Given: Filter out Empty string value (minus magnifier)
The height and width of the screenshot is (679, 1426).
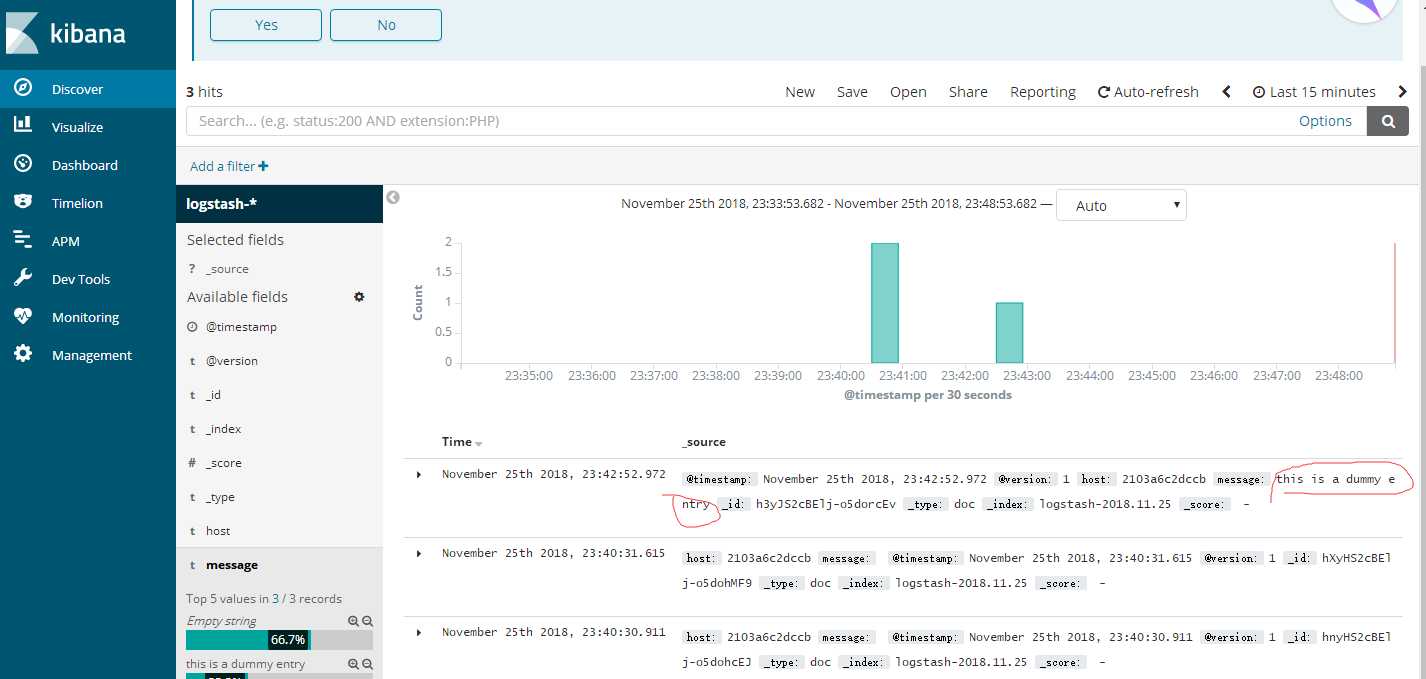Looking at the screenshot, I should (367, 621).
